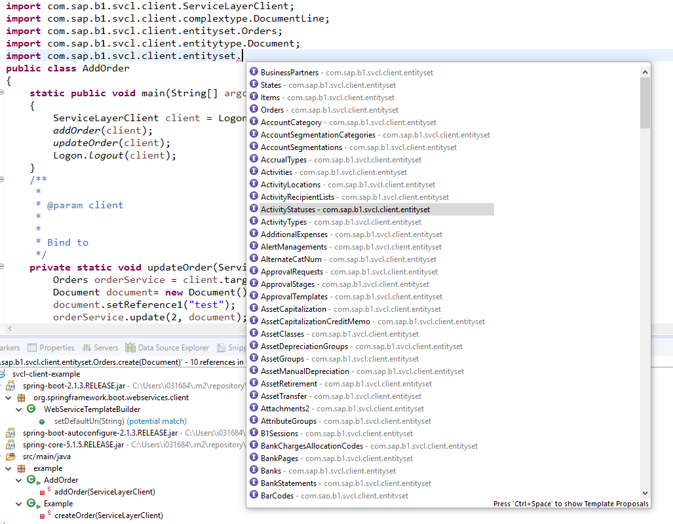Viewport: 673px width, 524px height.
Task: Click interface icon beside AssetCapitalization
Action: pyautogui.click(x=254, y=308)
